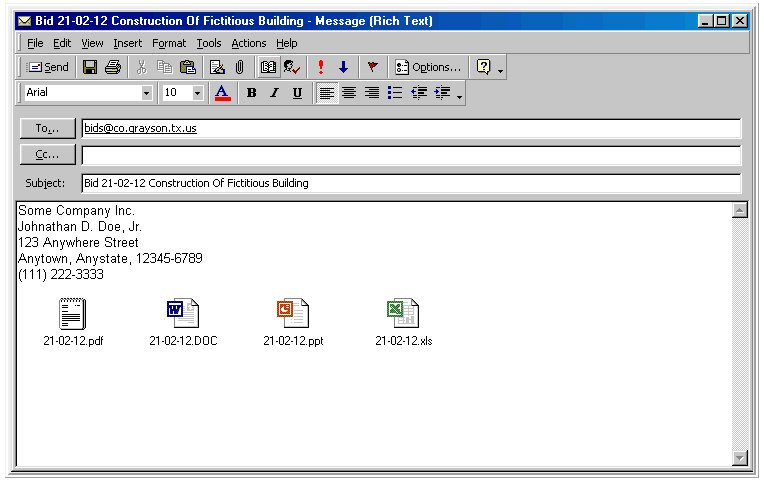Open the Tools menu

(209, 43)
